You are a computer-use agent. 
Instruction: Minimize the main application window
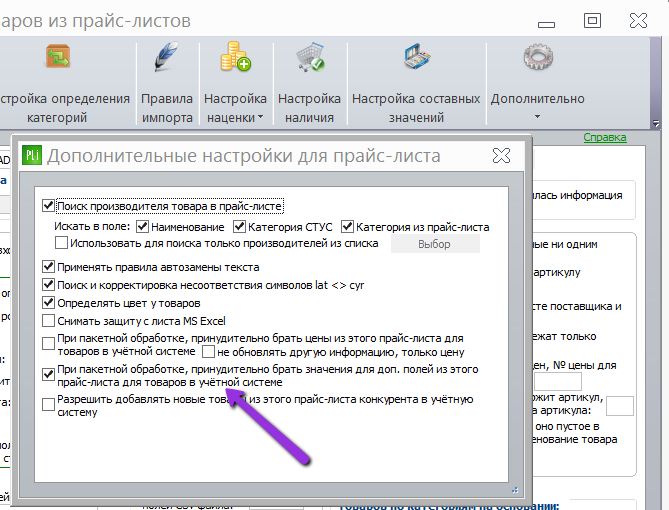(546, 25)
